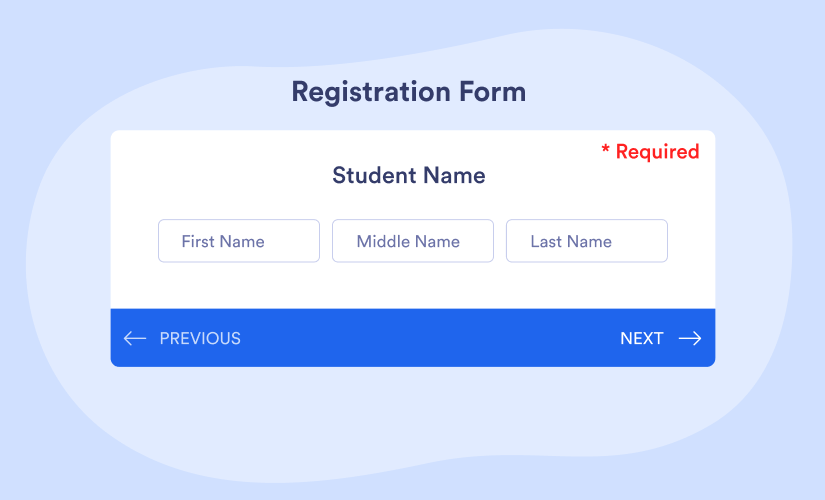Screen dimensions: 825x500
Task: Click the gap between First and Middle Name fields
Action: (326, 241)
